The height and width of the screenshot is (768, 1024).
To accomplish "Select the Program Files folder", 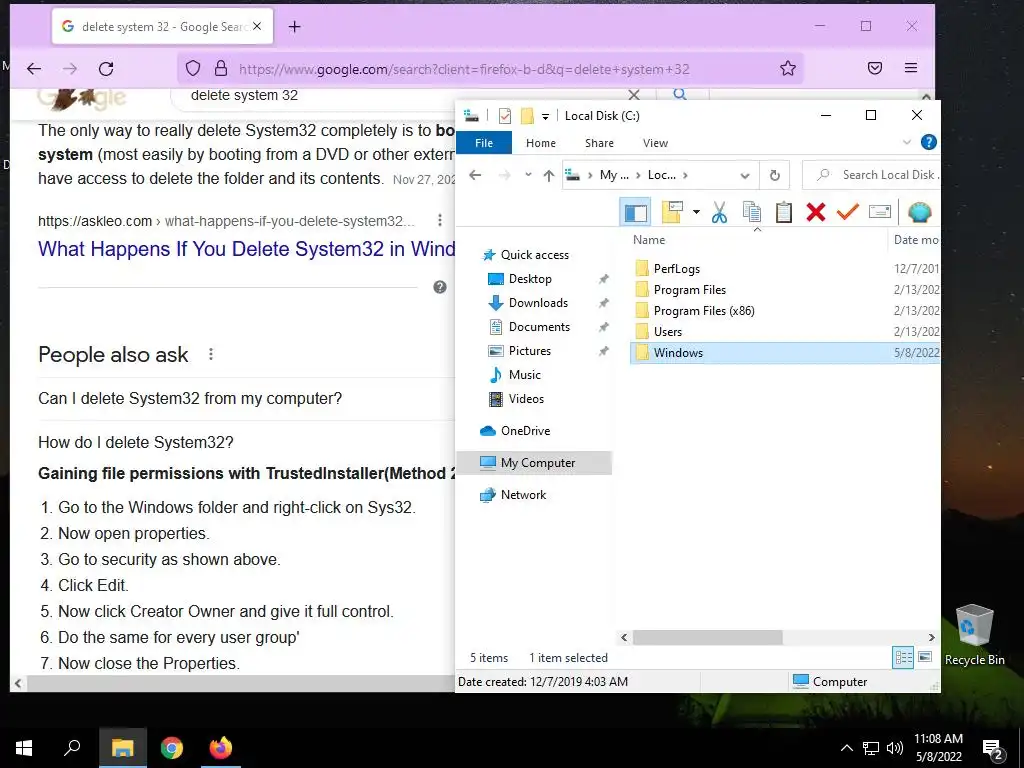I will pos(690,290).
